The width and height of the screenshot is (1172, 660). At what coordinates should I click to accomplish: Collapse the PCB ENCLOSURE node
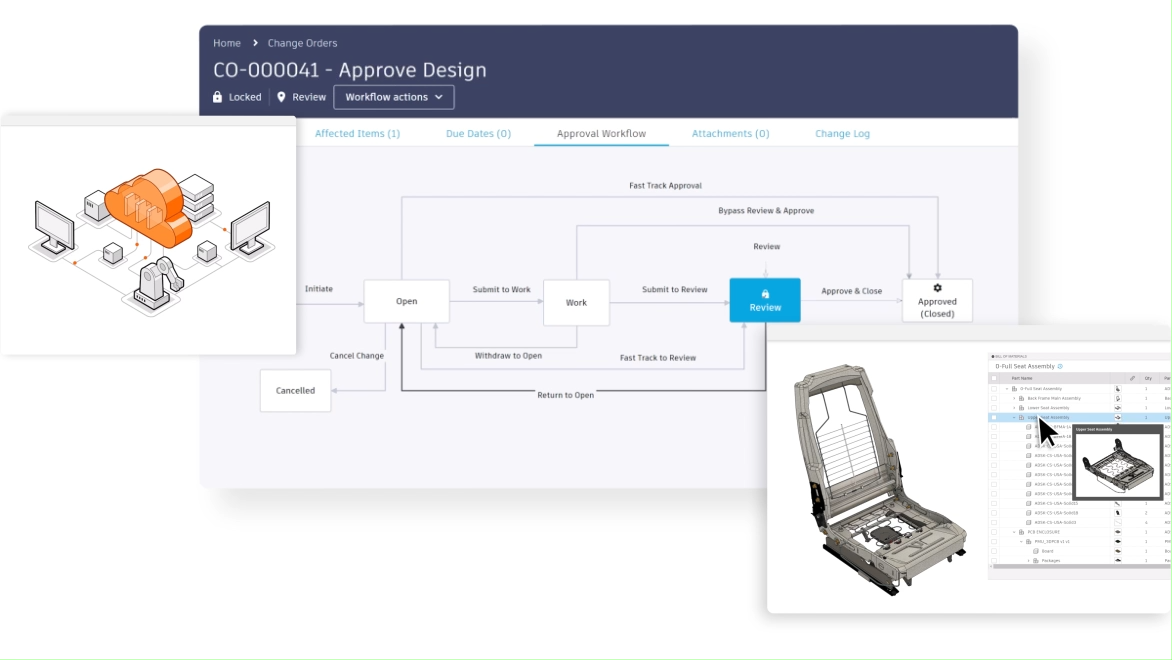pyautogui.click(x=1014, y=532)
